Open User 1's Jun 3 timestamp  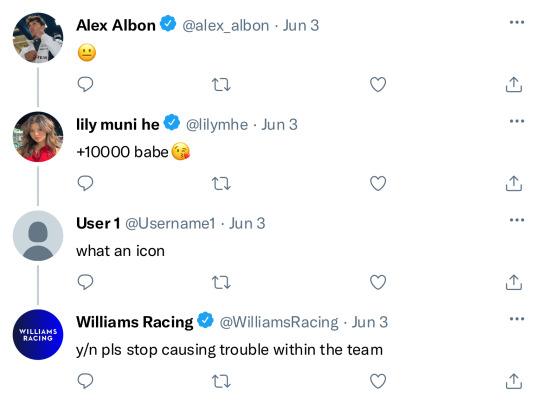247,224
